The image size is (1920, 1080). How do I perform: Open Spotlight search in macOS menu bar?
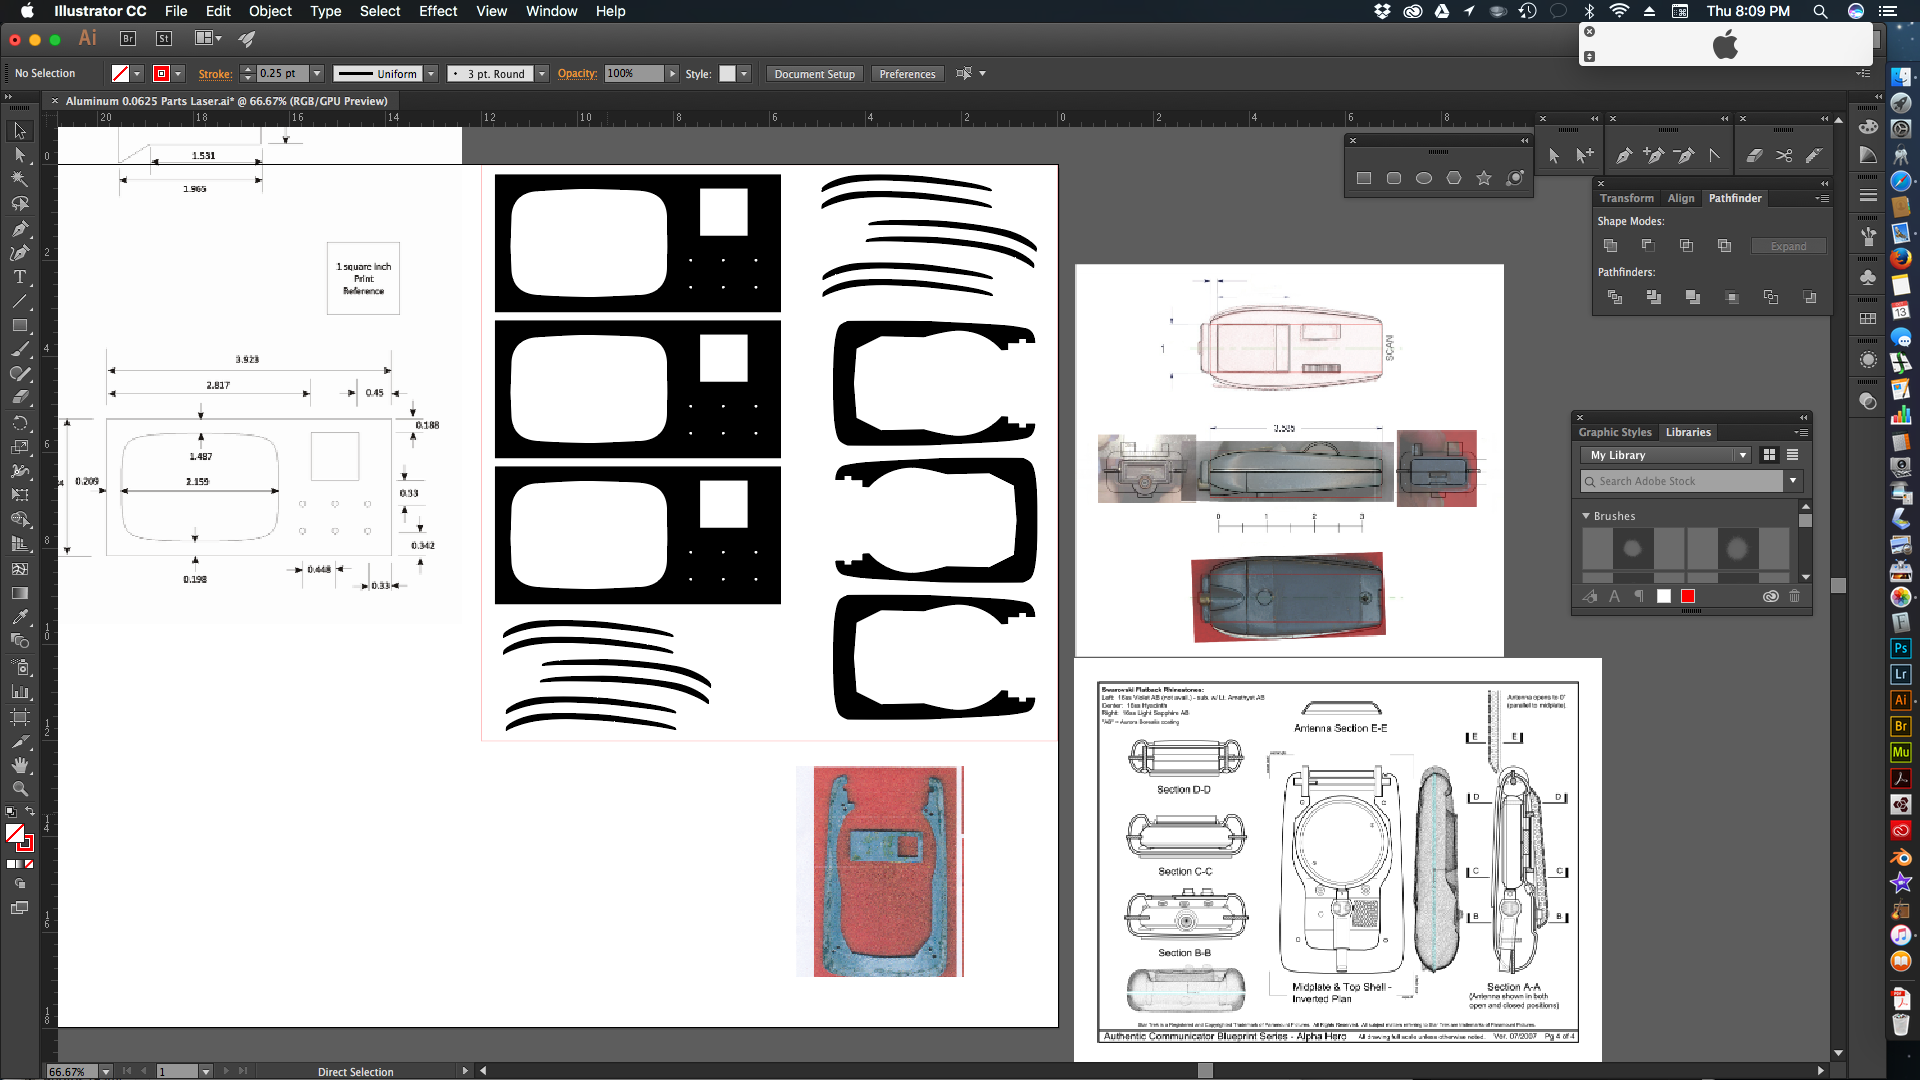(x=1820, y=11)
